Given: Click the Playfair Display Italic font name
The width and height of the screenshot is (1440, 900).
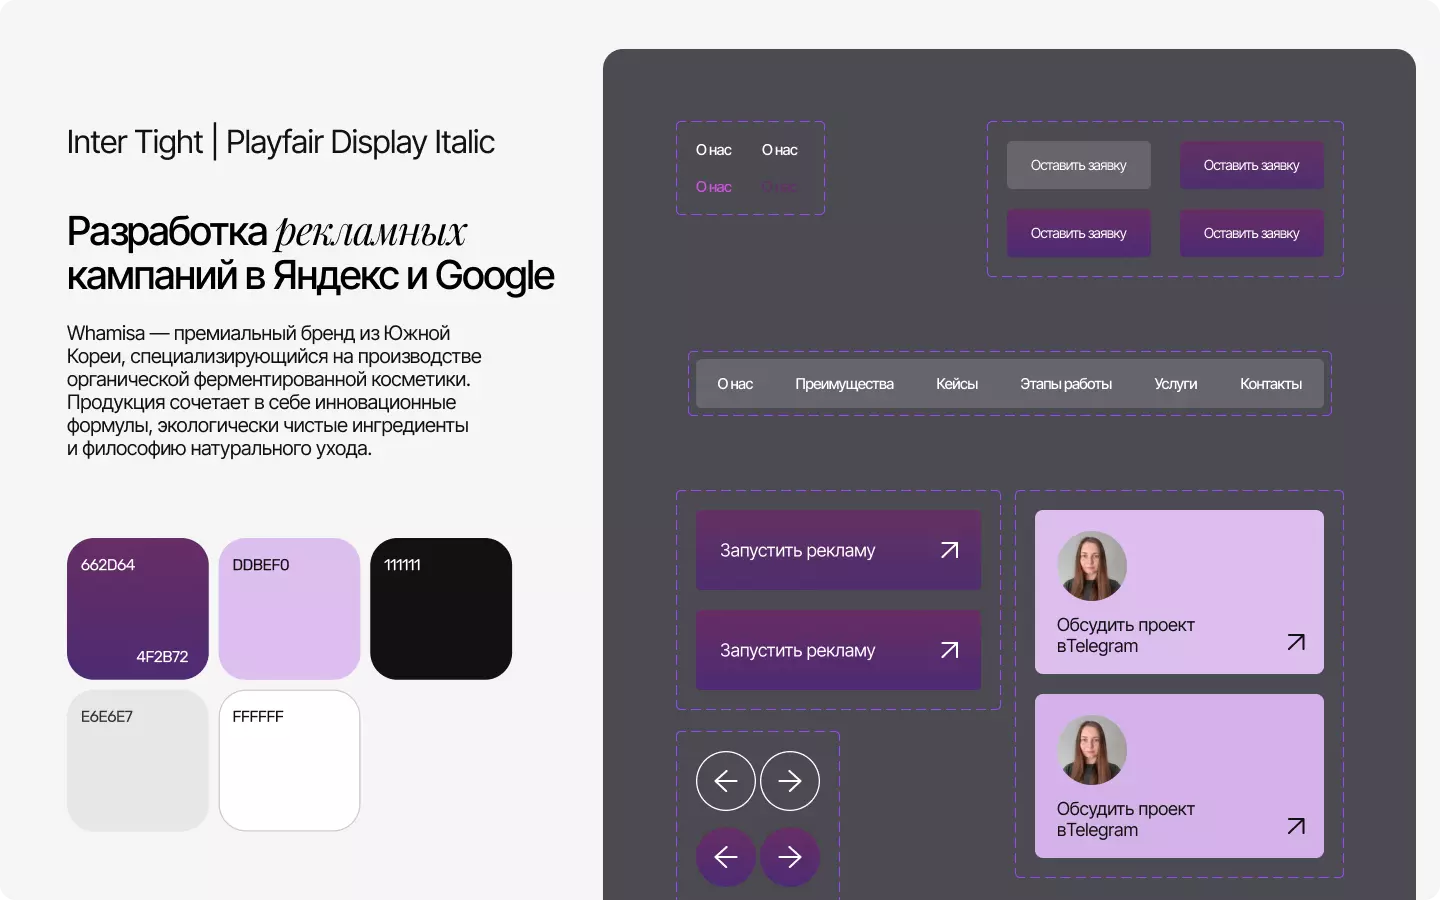Looking at the screenshot, I should point(360,142).
